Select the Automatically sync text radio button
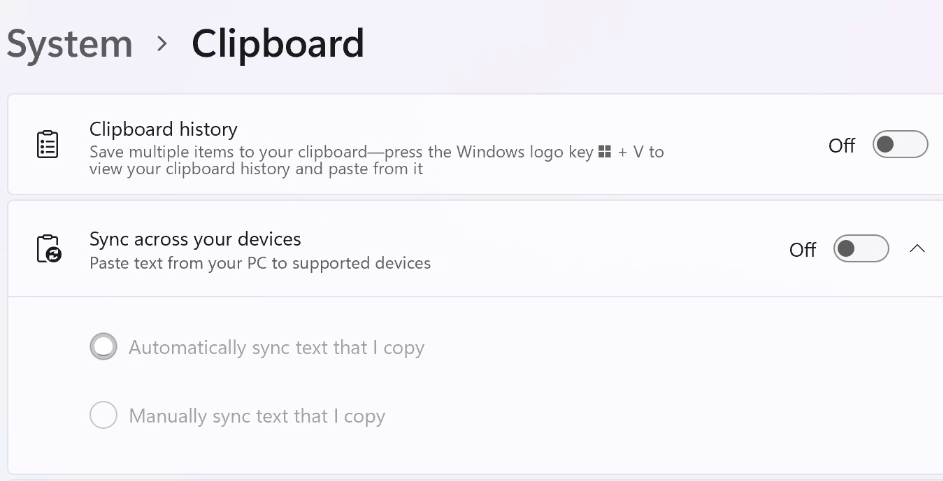Viewport: 943px width, 481px height. [x=103, y=347]
